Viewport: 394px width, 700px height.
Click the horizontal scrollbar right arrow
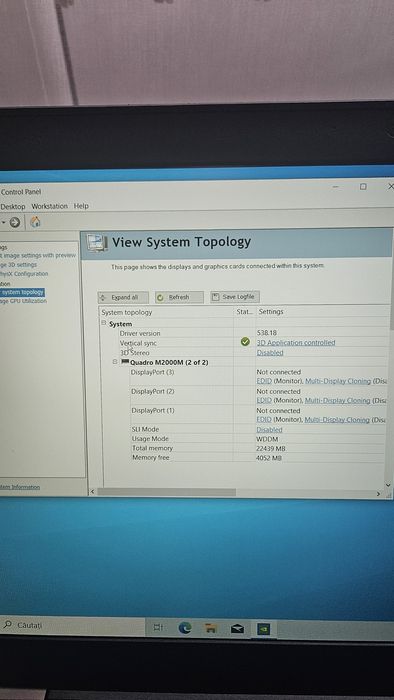point(378,493)
